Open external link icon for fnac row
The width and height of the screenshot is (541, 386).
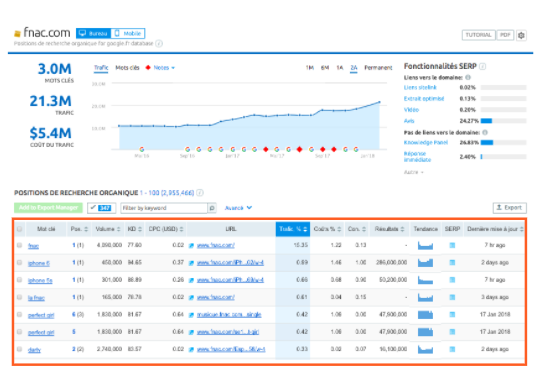[x=191, y=246]
